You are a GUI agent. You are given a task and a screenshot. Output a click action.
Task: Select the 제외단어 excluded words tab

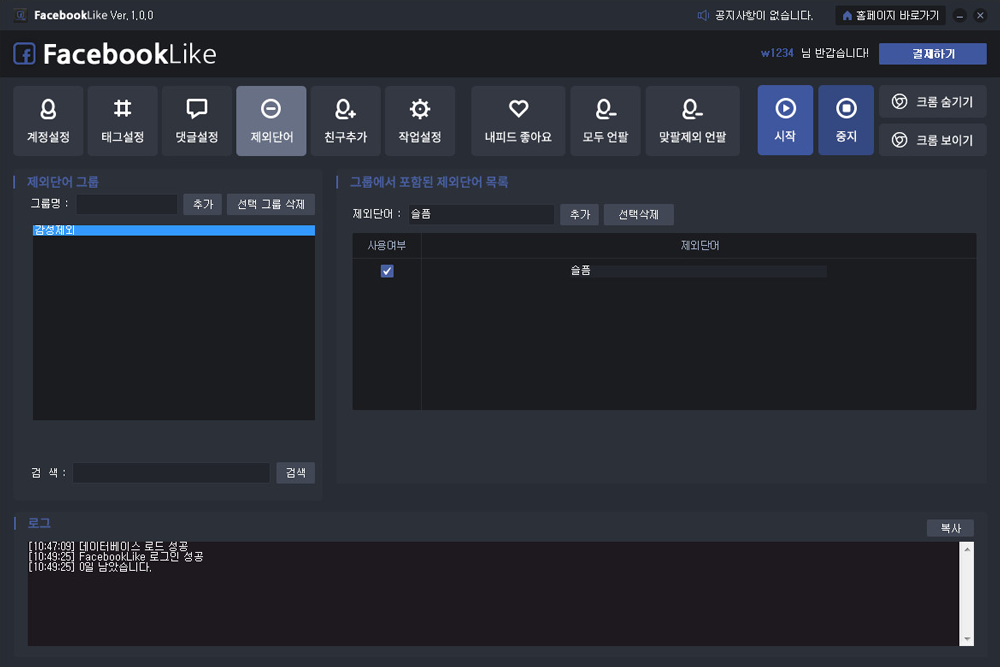click(x=271, y=121)
